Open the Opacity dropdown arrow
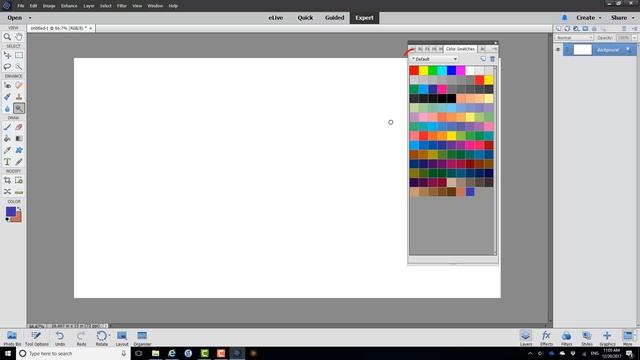The width and height of the screenshot is (640, 360). [634, 38]
